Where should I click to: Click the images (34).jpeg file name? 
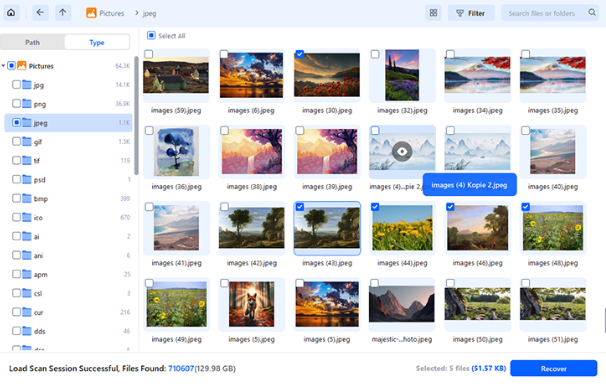coord(477,110)
